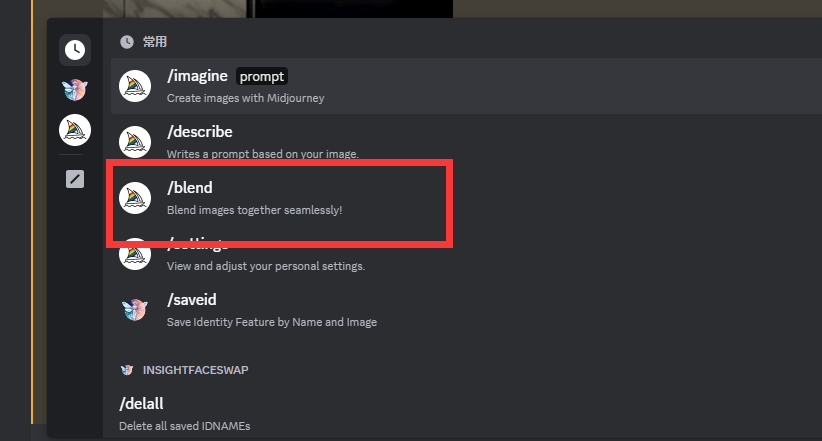Click the Midjourney avatar beside /describe
This screenshot has width=822, height=441.
[135, 142]
